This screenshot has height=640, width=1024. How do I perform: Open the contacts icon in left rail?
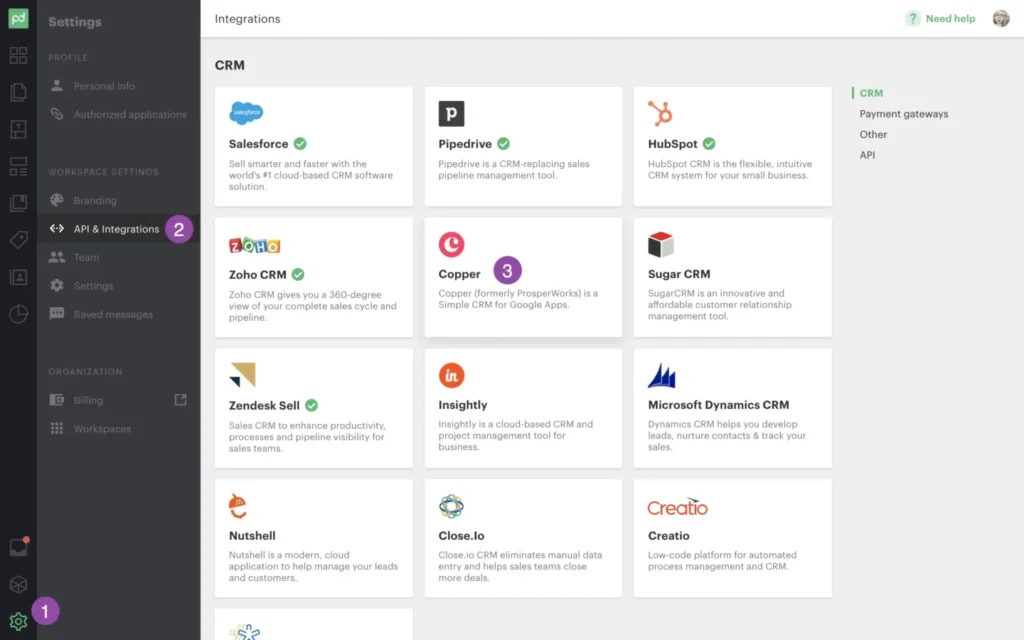18,277
